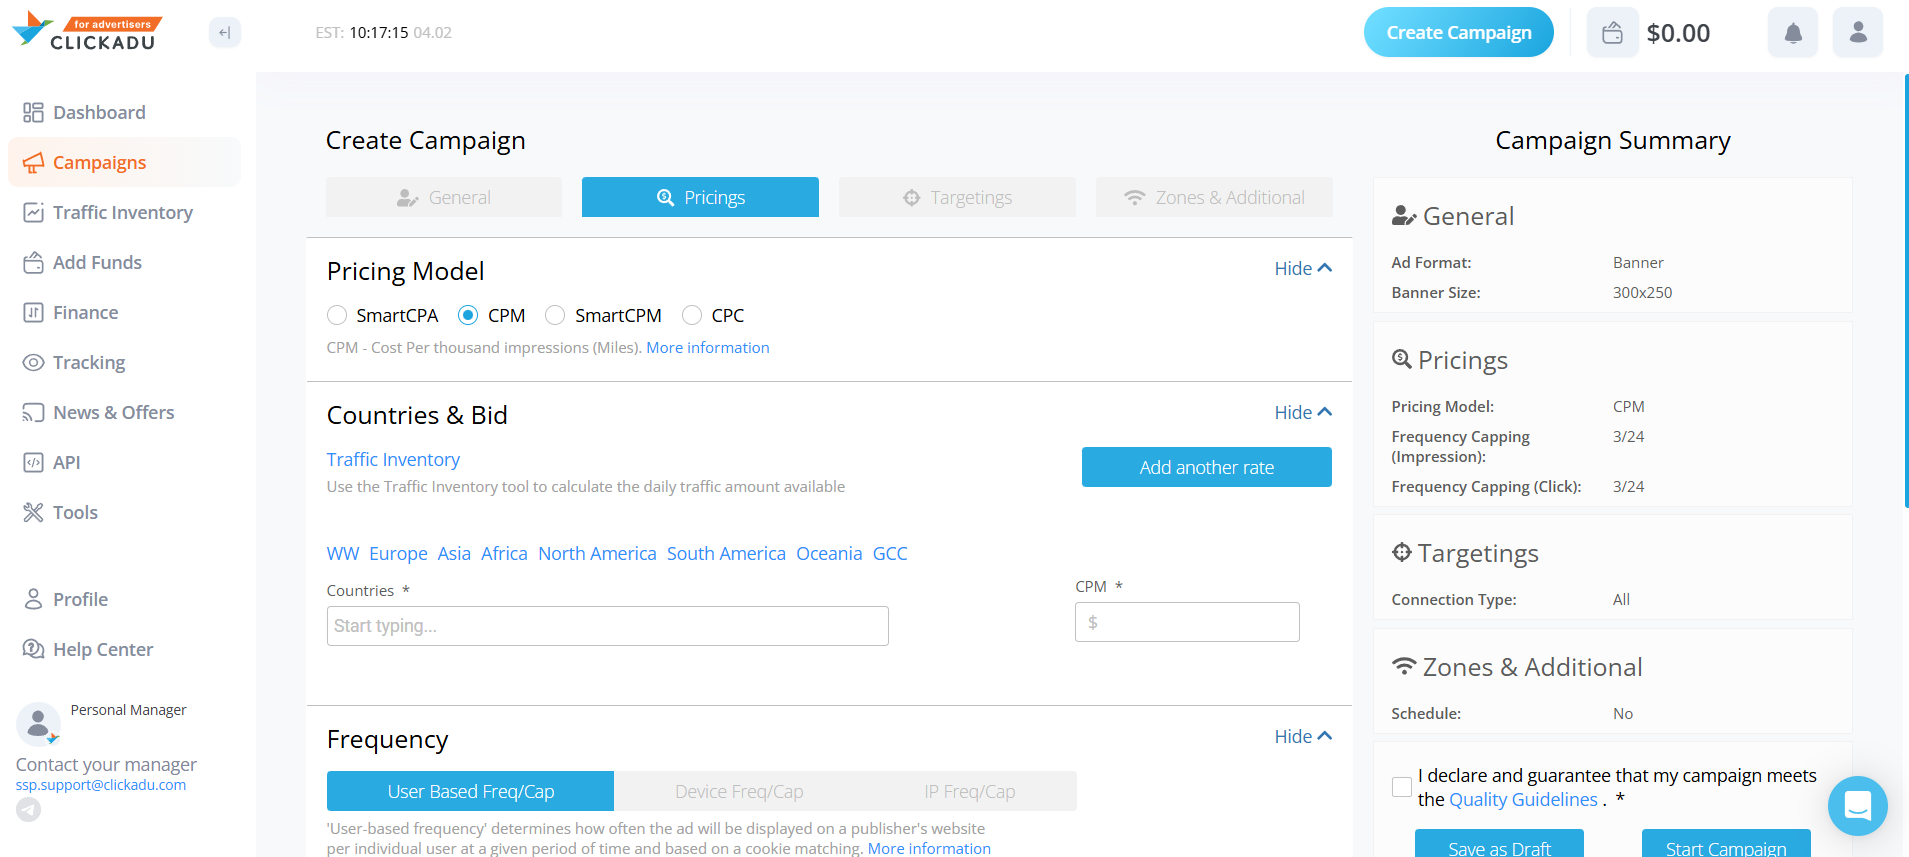1909x857 pixels.
Task: Select GCC region shortcut
Action: [x=890, y=553]
